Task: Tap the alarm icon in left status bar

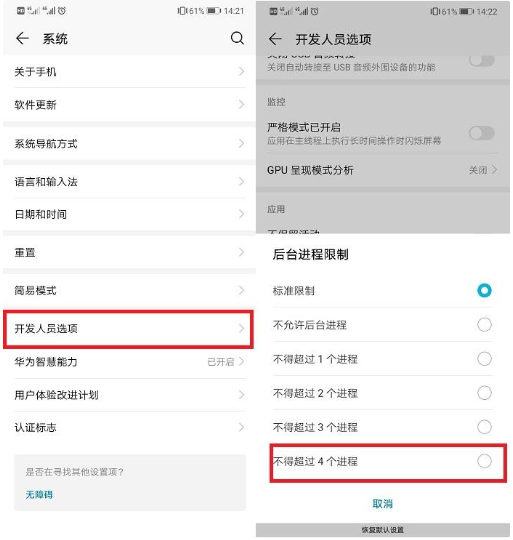Action: (x=62, y=11)
